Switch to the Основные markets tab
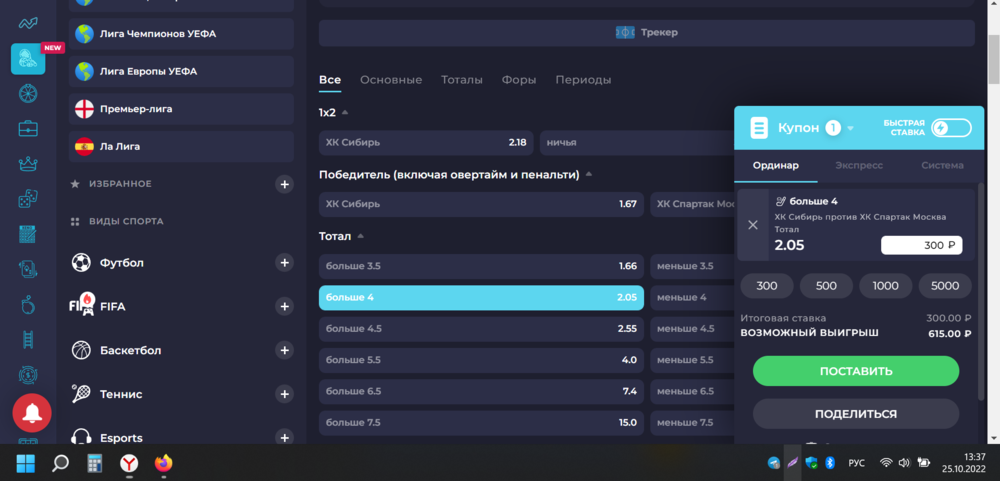This screenshot has width=1000, height=481. pyautogui.click(x=391, y=80)
